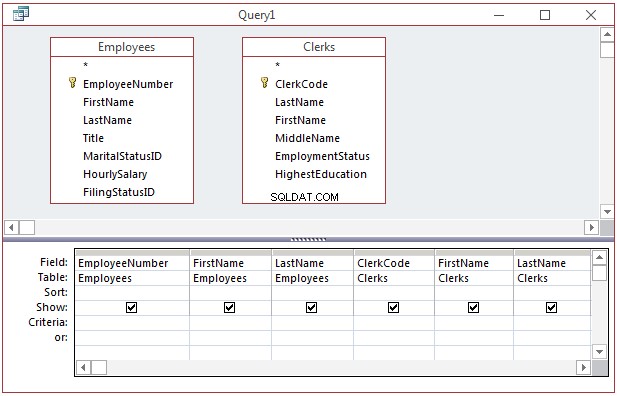Open the Table cell showing Clerks under ClerkCode
Screen dimensions: 617x396
(x=394, y=278)
